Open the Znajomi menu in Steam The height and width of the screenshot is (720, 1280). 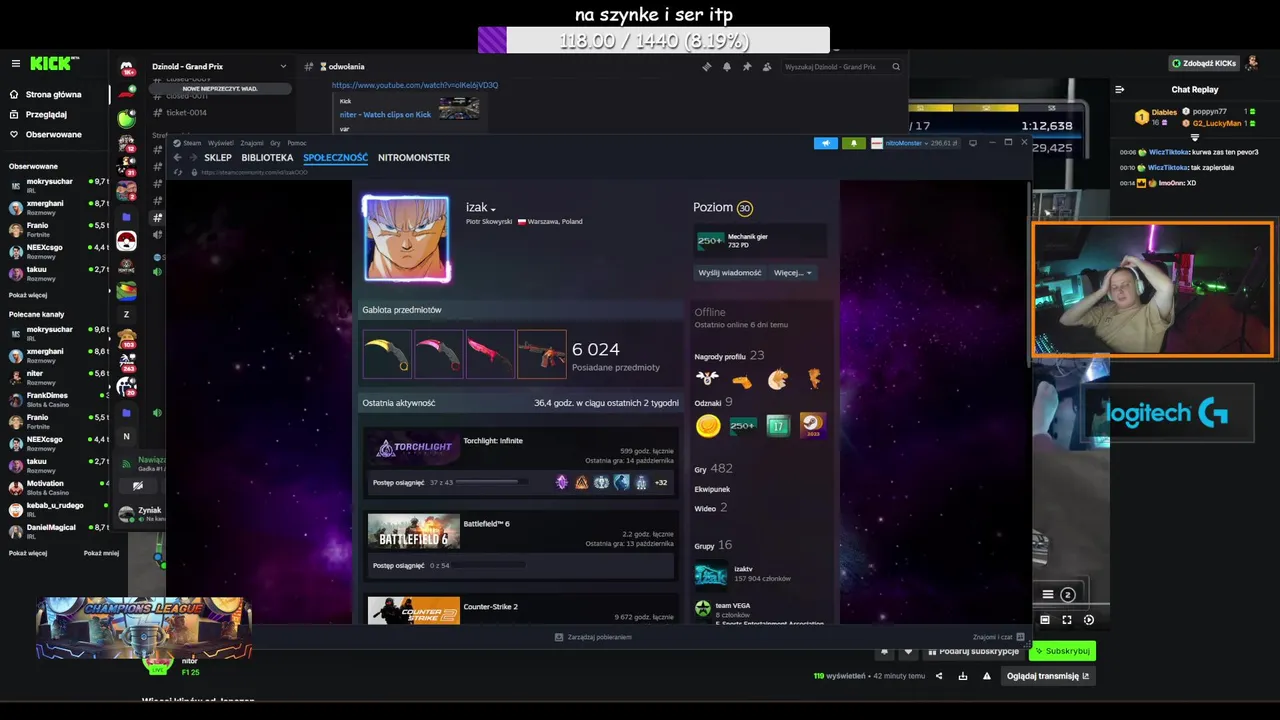(252, 143)
